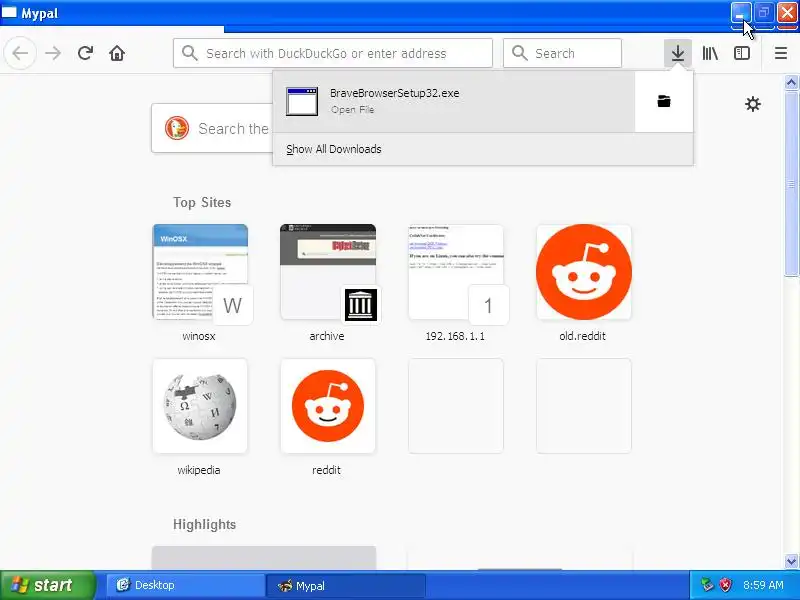The image size is (800, 600).
Task: Open the home page icon
Action: click(x=117, y=53)
